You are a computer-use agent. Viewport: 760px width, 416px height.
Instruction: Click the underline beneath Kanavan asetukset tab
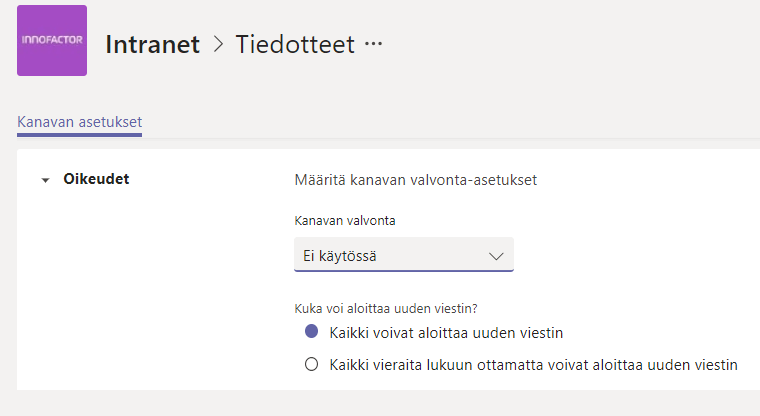coord(79,134)
